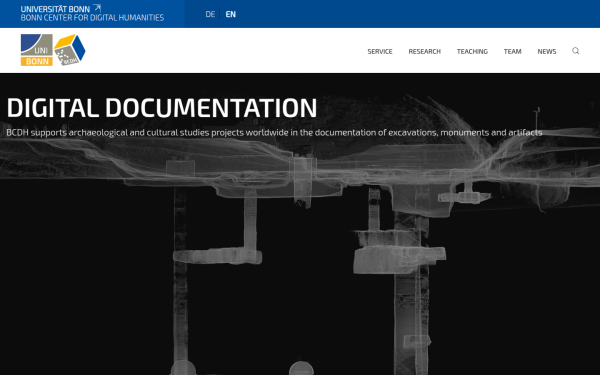
Task: Open the Research menu
Action: click(424, 51)
